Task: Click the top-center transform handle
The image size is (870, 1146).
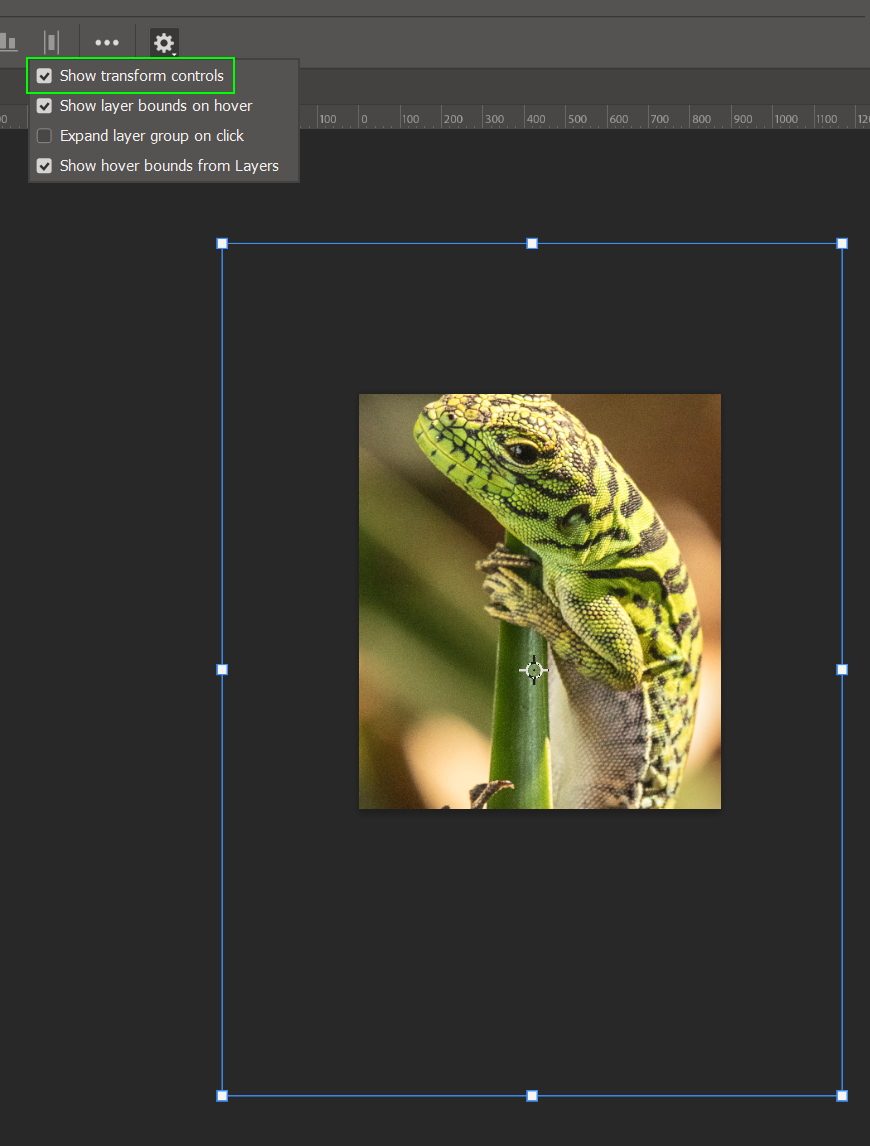Action: [x=531, y=242]
